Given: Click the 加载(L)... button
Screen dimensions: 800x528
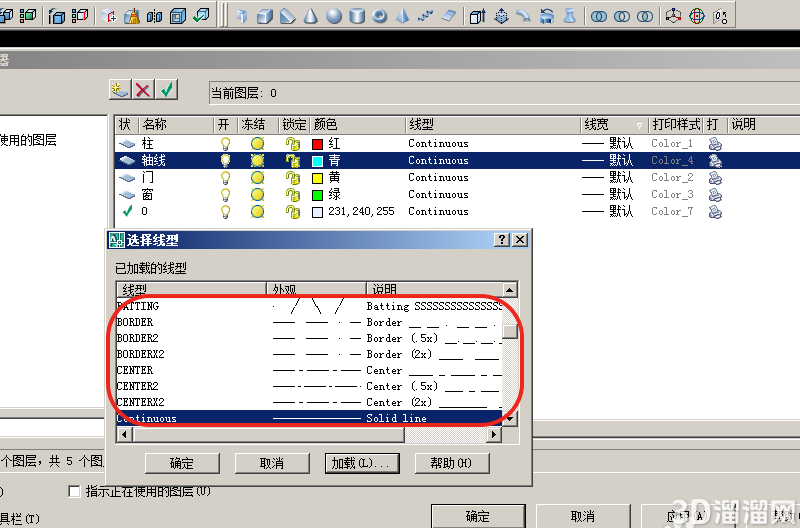Looking at the screenshot, I should pyautogui.click(x=362, y=463).
